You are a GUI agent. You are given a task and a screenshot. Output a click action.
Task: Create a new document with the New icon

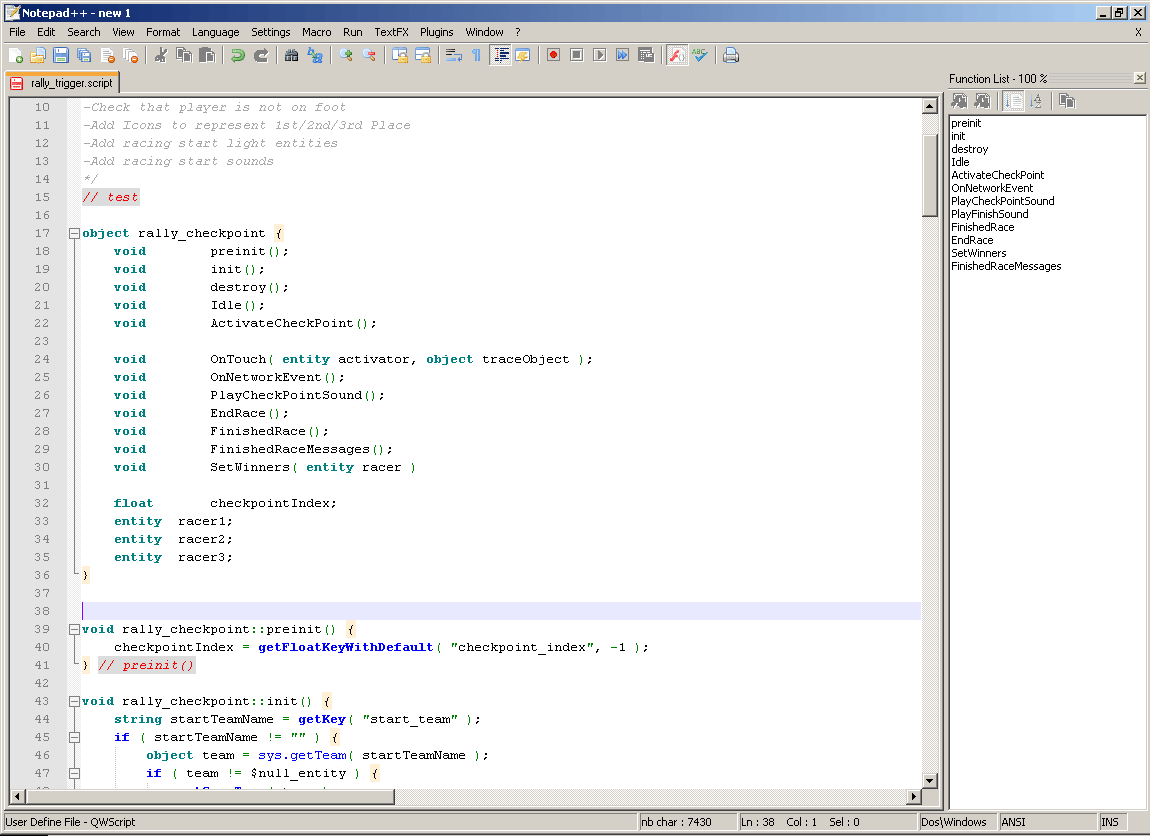pyautogui.click(x=15, y=56)
